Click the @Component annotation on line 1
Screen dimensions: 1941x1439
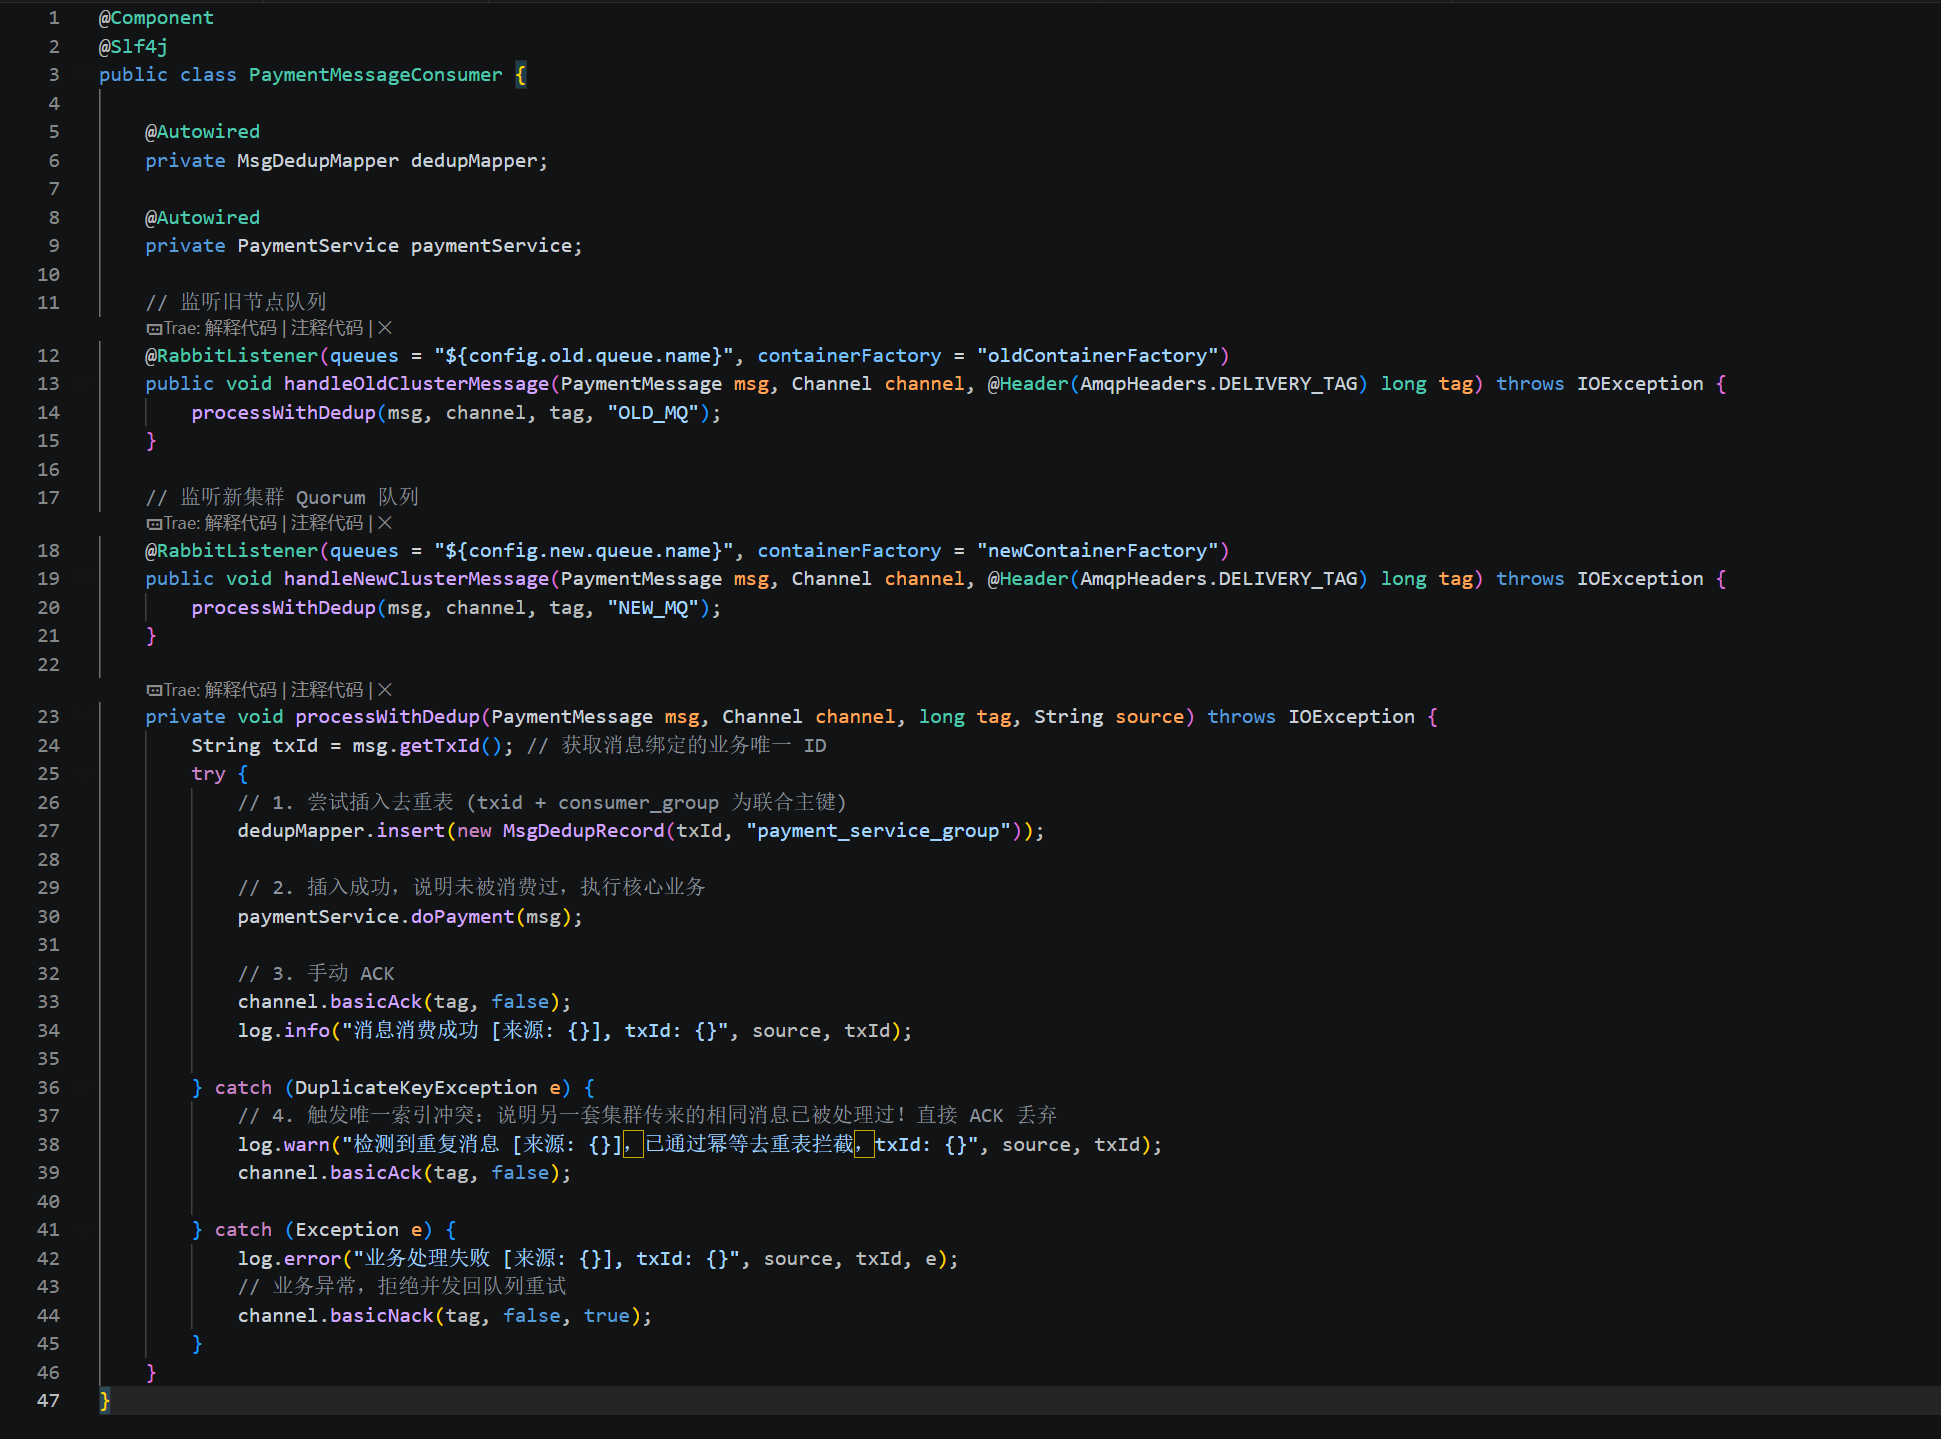156,18
